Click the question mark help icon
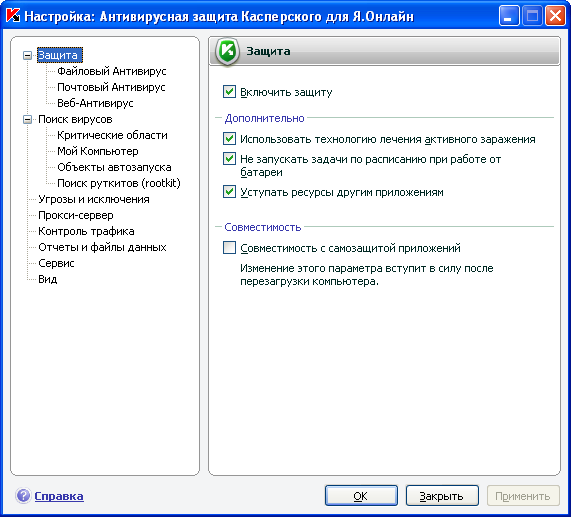Screen dimensions: 571x517 click(23, 496)
